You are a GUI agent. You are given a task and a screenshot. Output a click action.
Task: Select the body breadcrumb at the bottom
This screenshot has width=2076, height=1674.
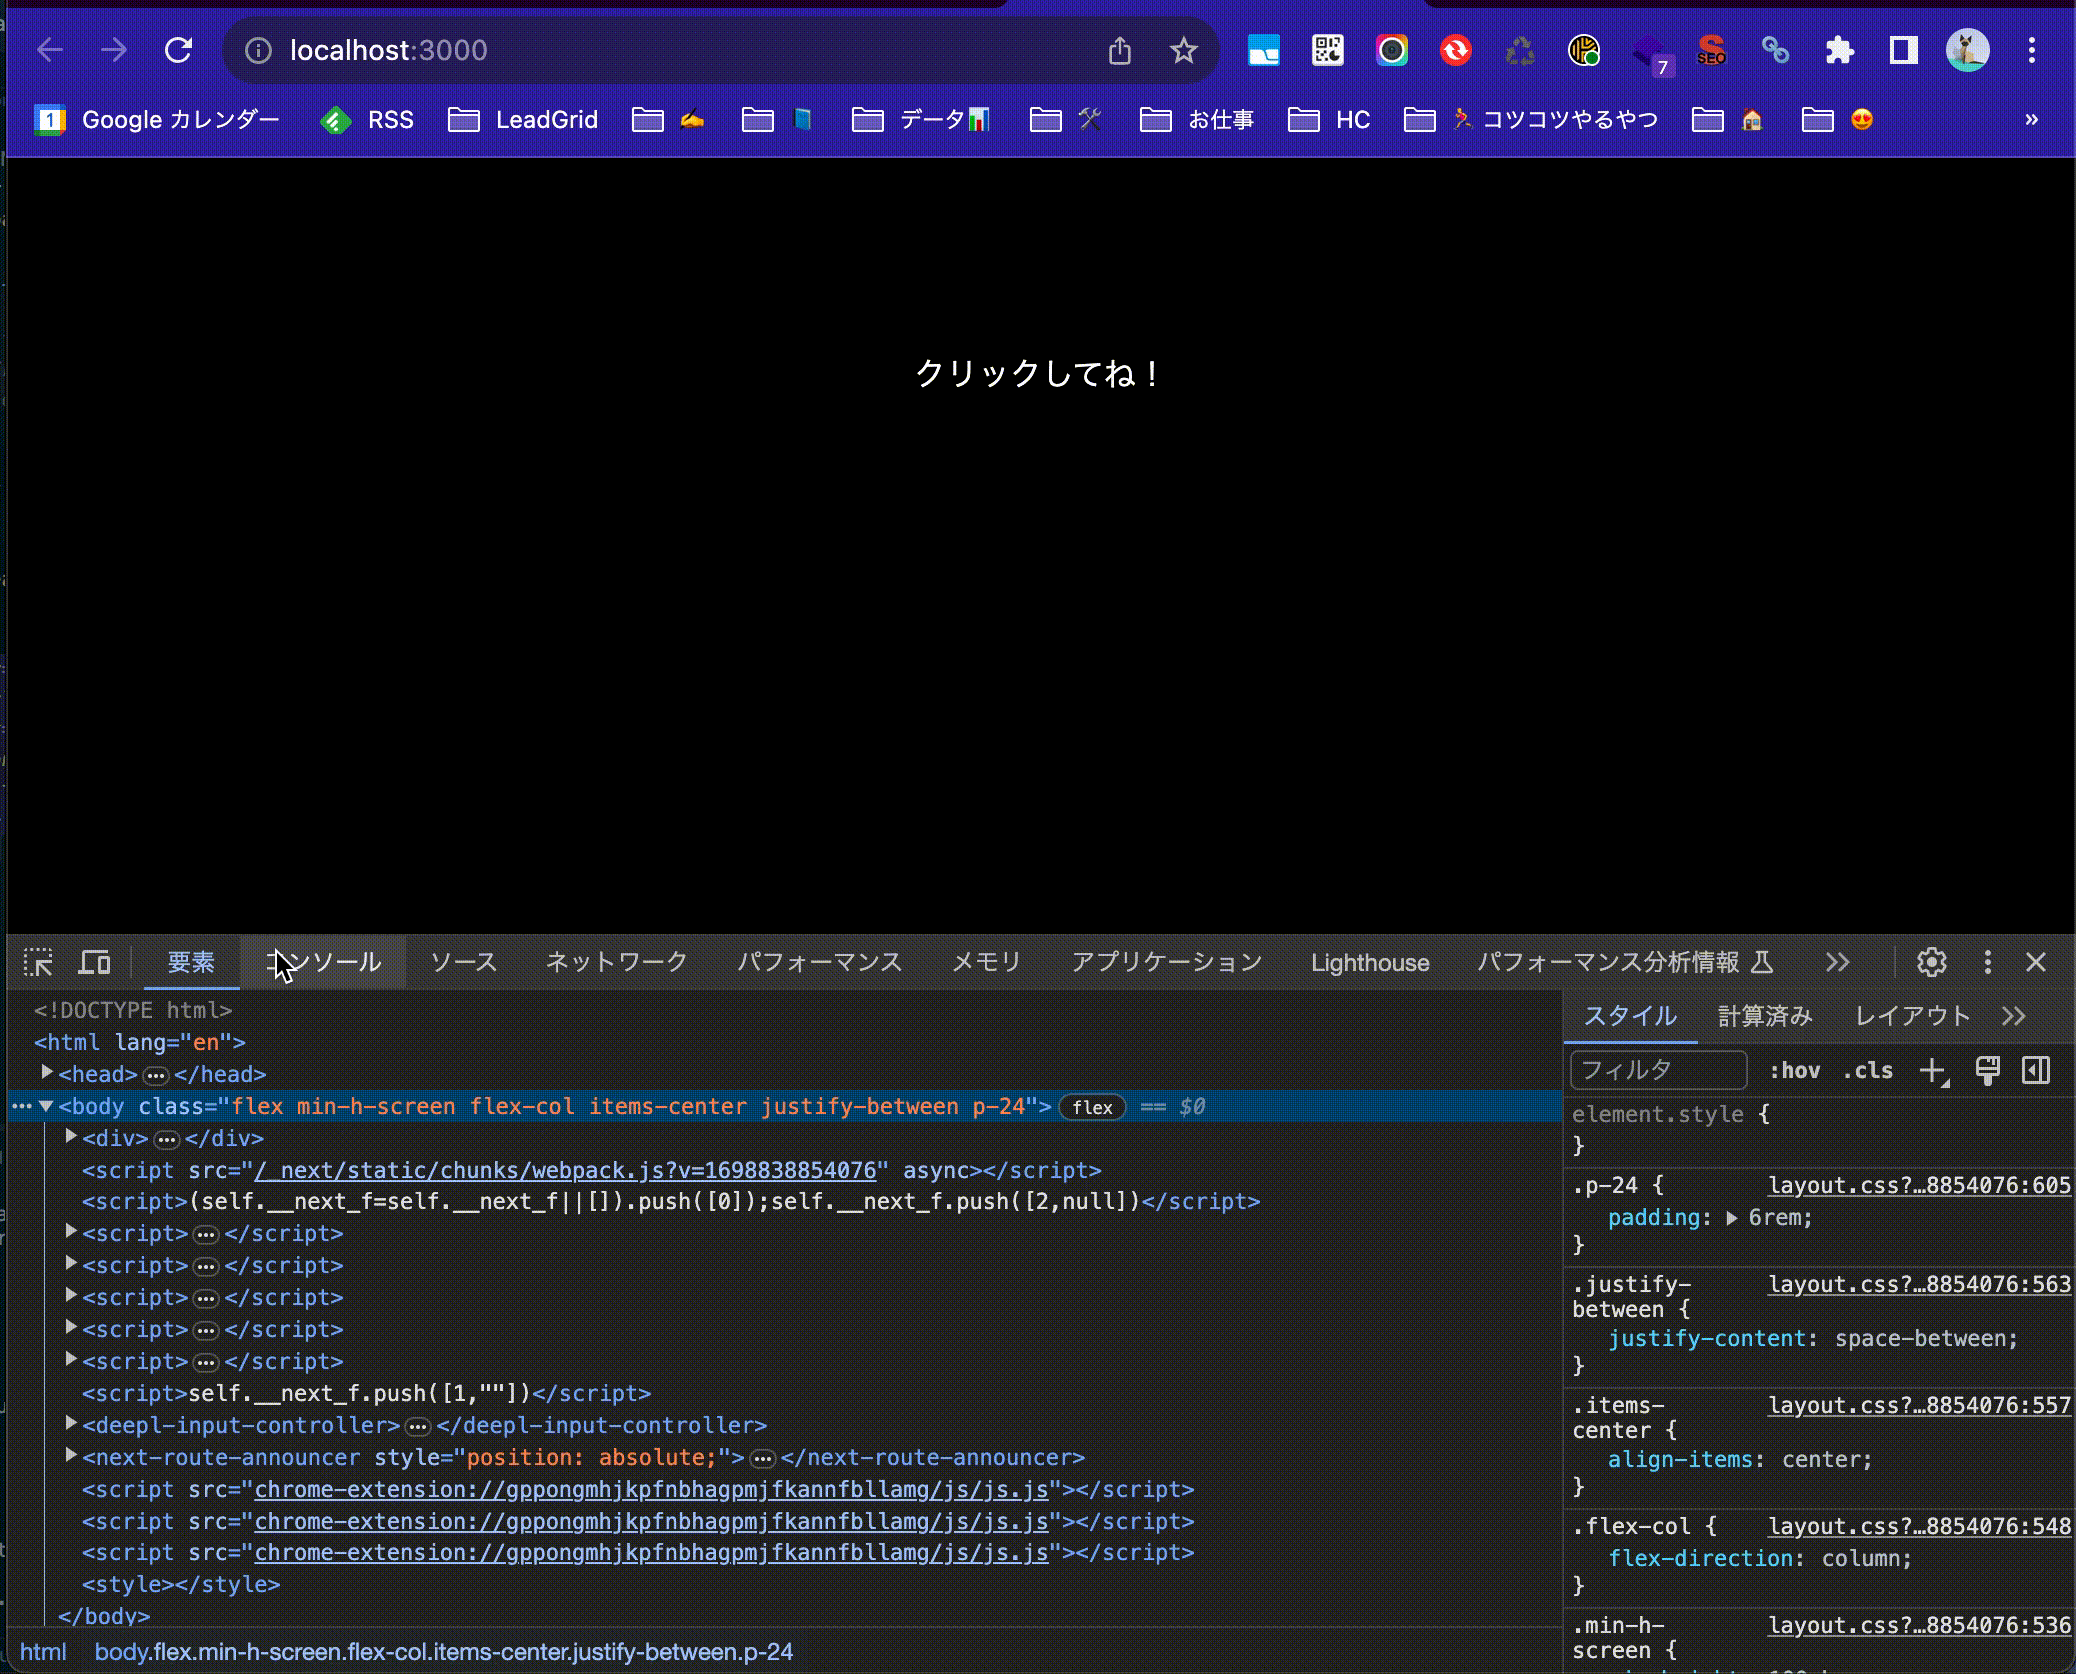[x=444, y=1651]
